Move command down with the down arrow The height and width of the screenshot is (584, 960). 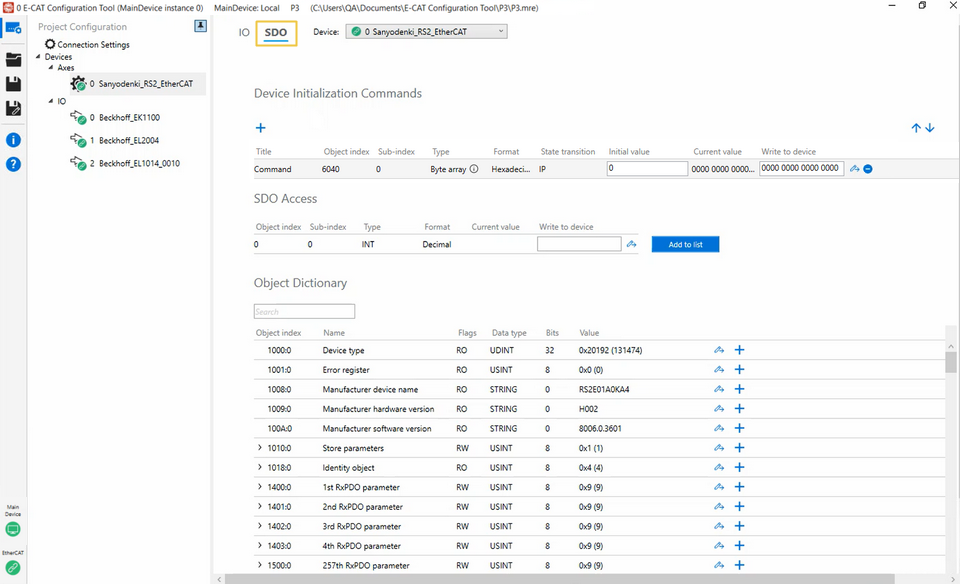[930, 128]
